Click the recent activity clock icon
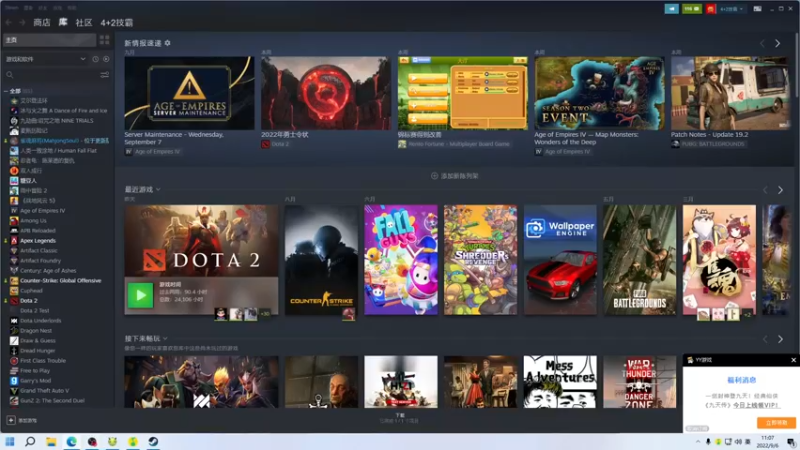Screen dimensions: 800x450 [x=95, y=59]
